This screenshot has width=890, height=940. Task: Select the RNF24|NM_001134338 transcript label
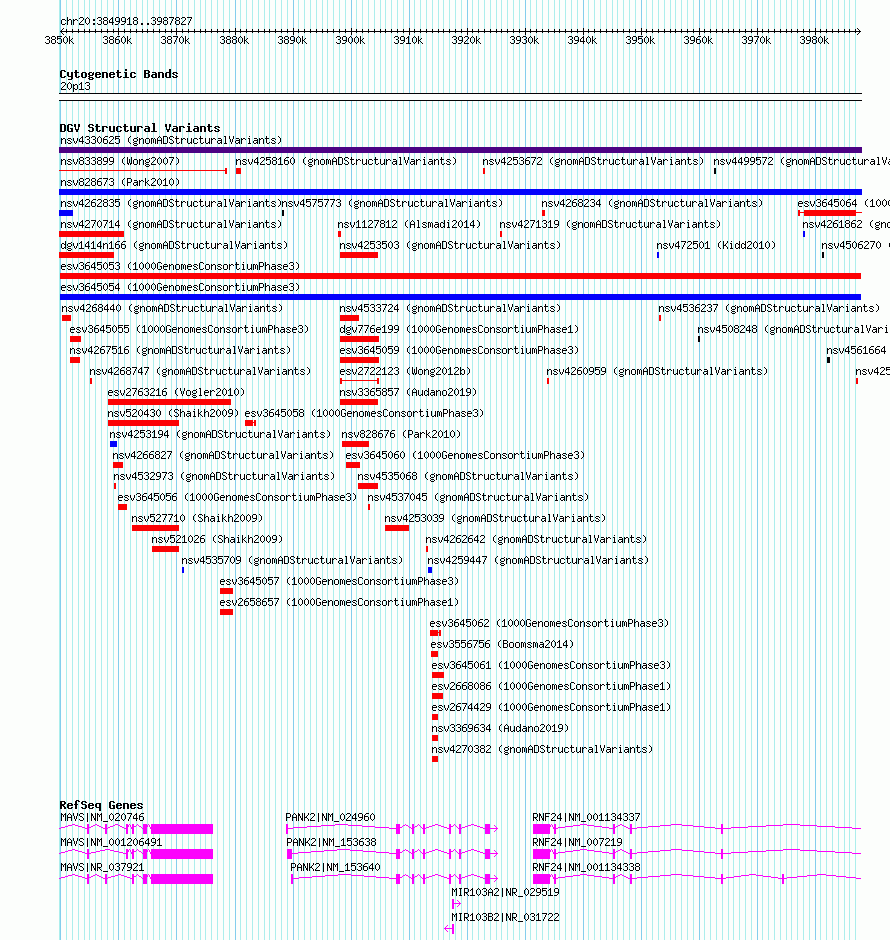click(x=586, y=867)
